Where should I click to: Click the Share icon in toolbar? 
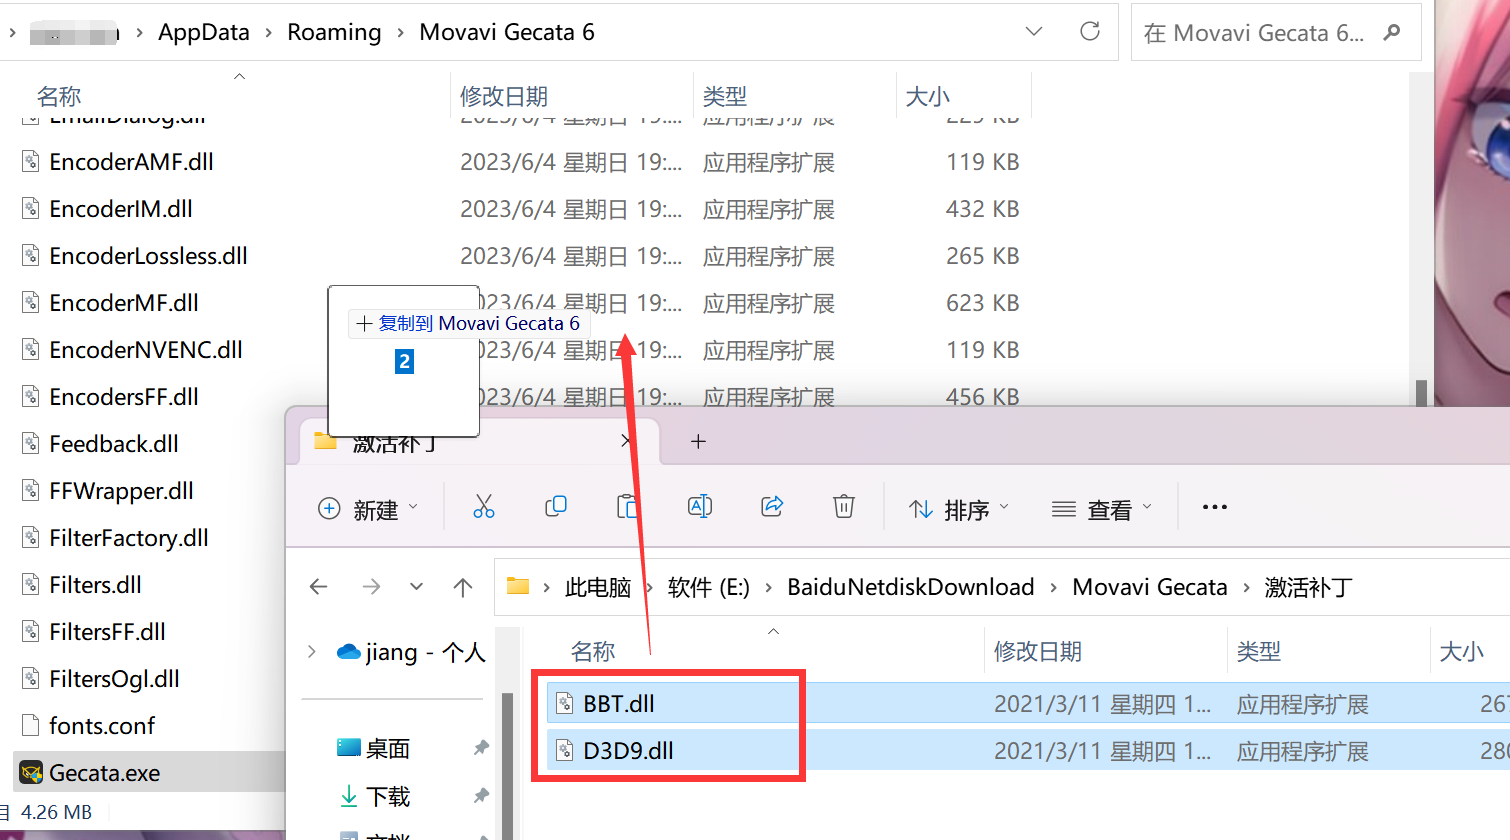(x=772, y=507)
